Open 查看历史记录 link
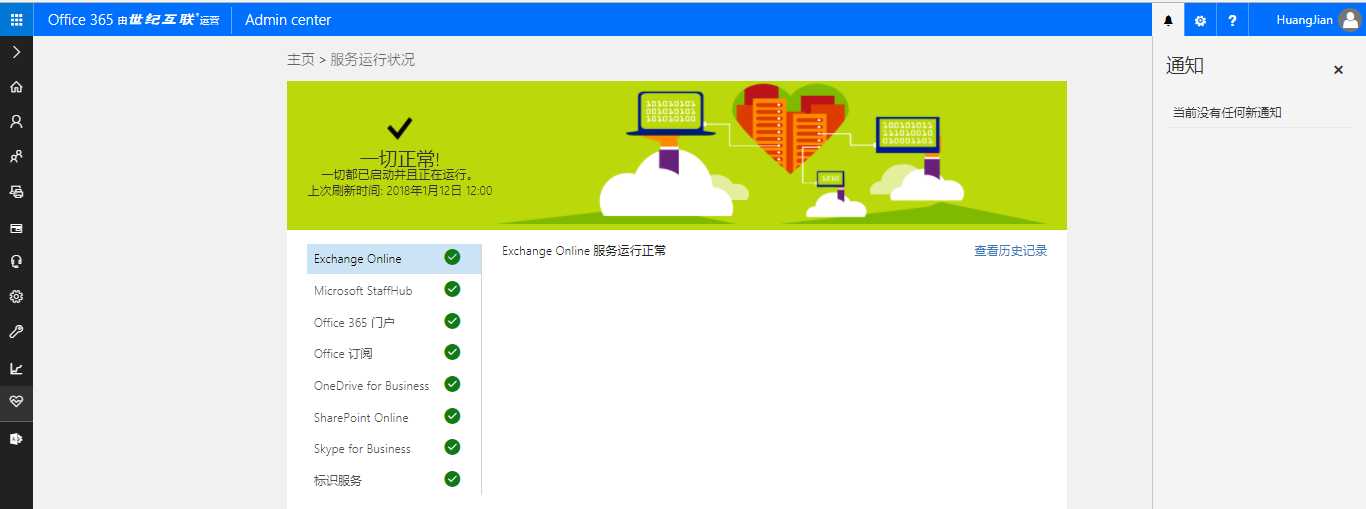 [1011, 251]
